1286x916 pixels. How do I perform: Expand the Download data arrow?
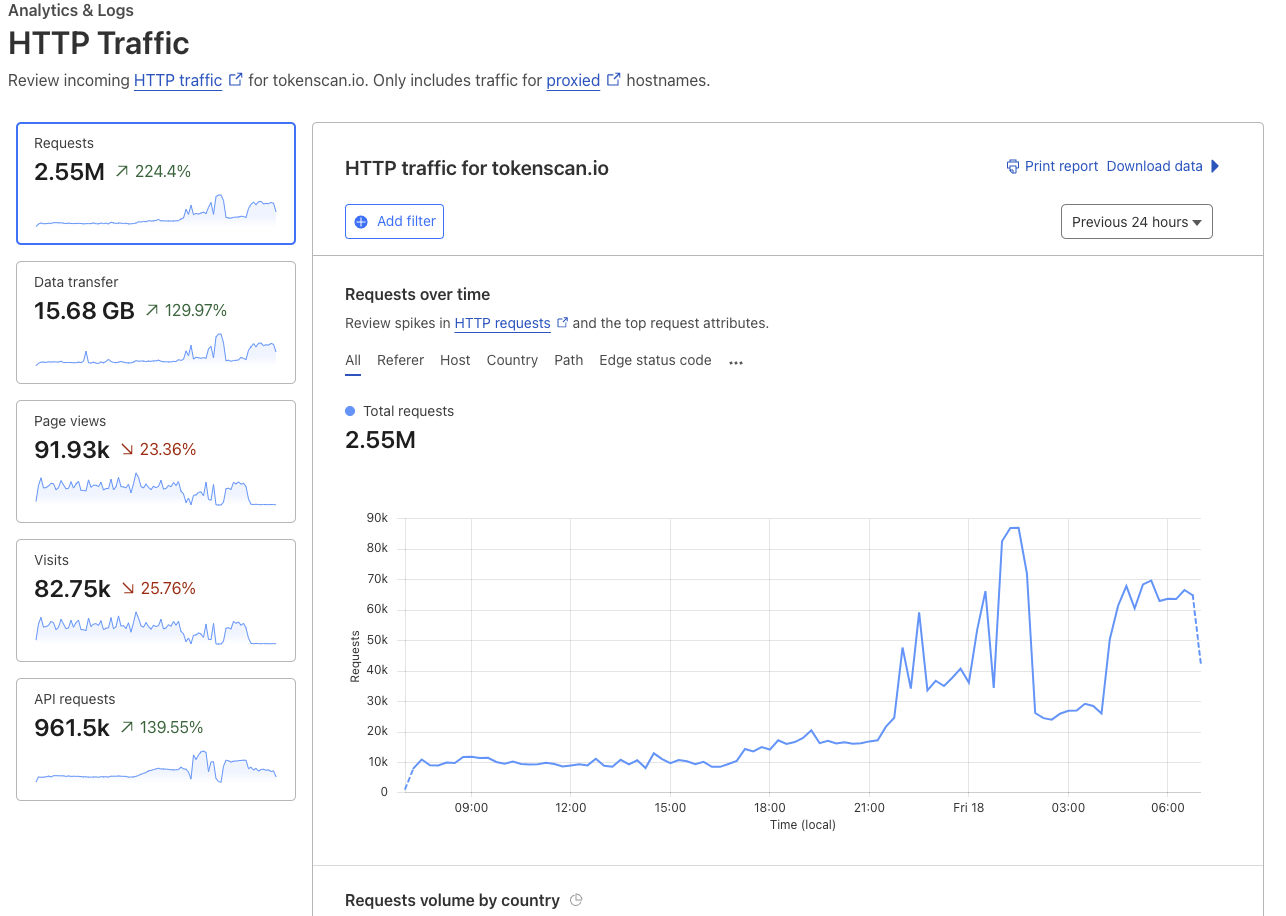1215,166
